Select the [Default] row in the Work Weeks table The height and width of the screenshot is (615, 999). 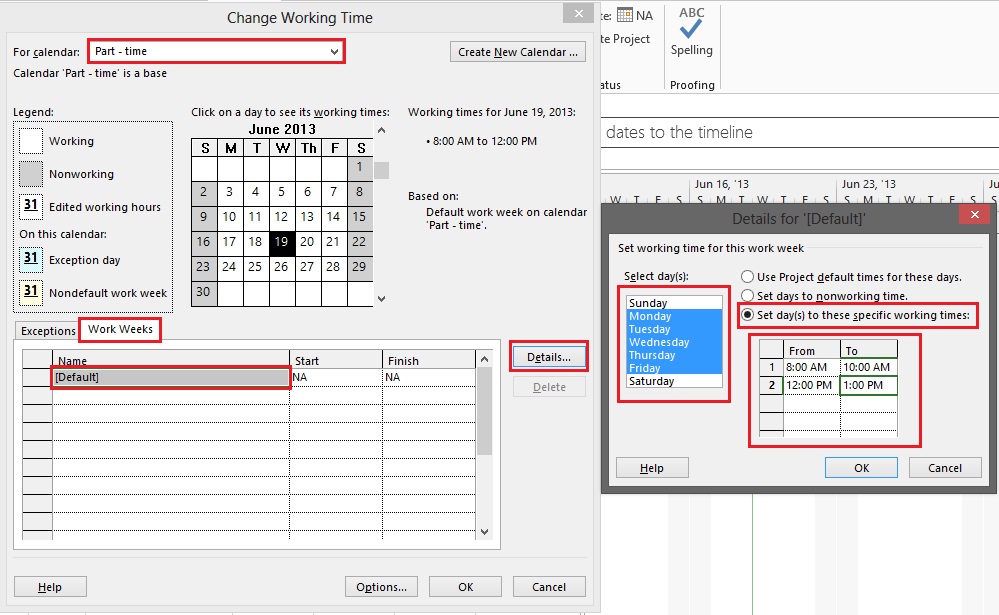(170, 377)
